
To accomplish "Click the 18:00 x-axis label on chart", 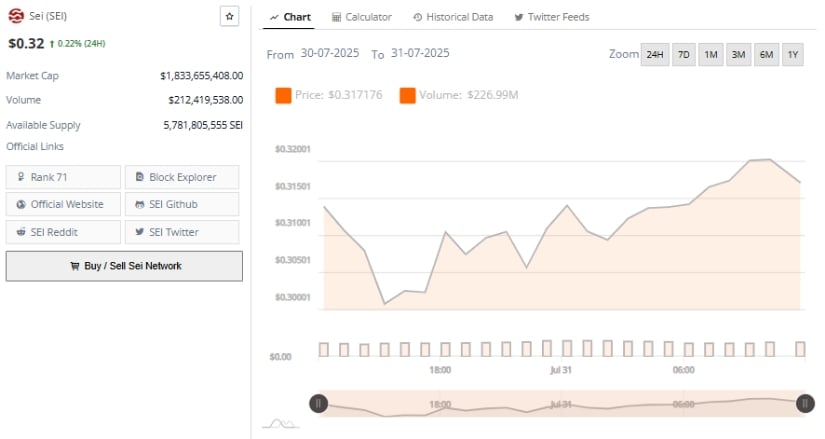I will click(440, 370).
